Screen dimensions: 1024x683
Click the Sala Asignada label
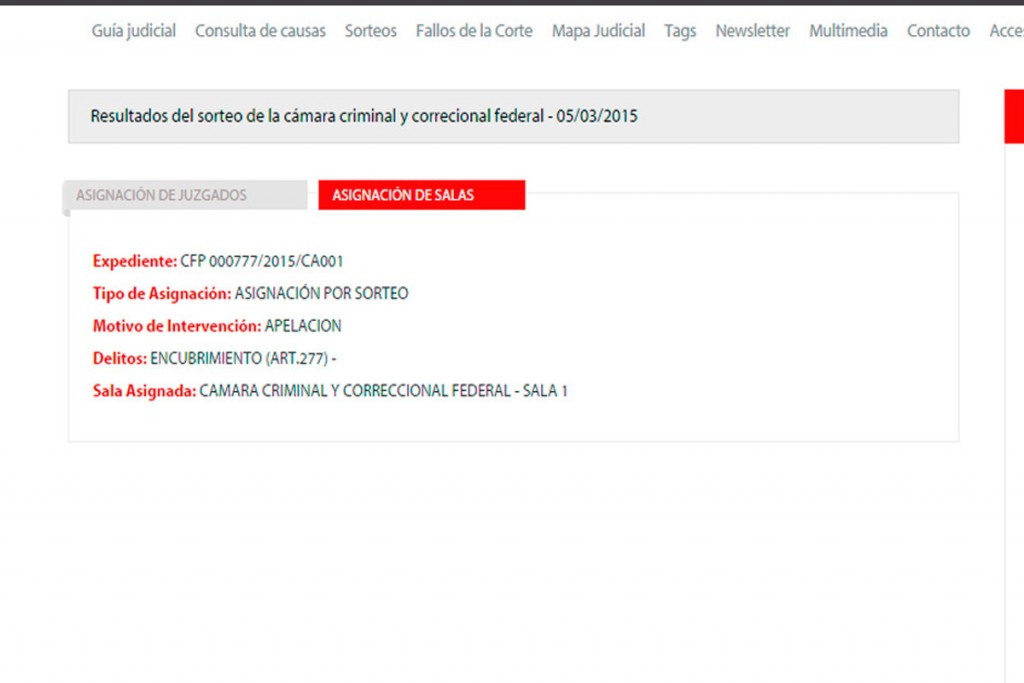144,390
